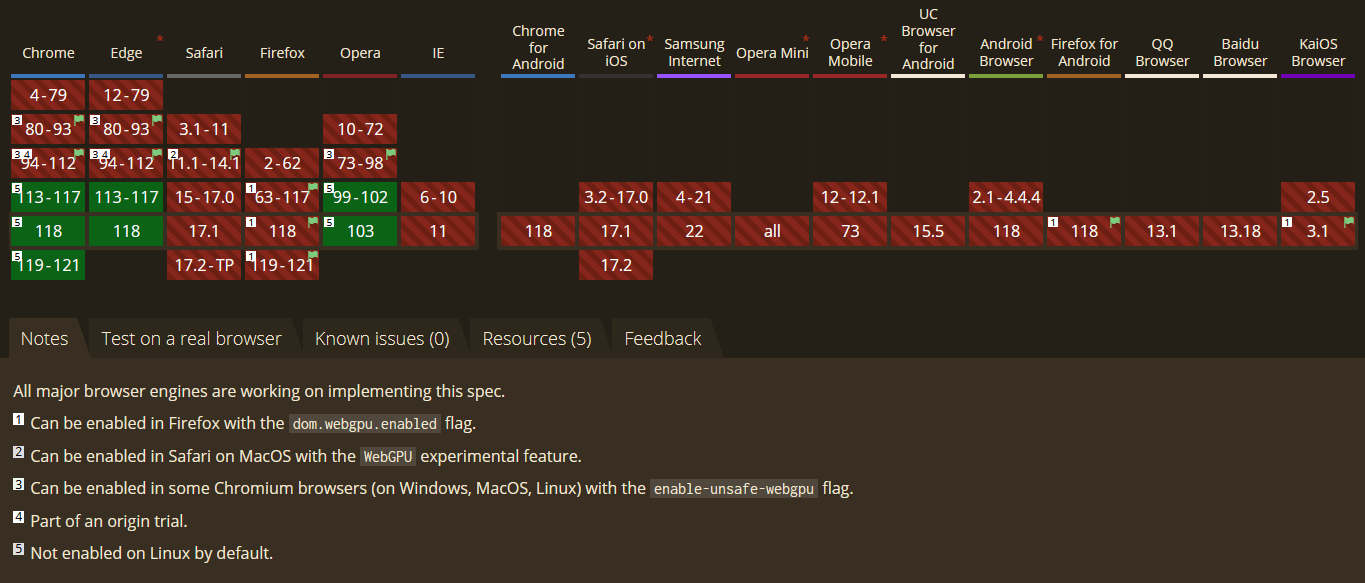Open the Feedback tab
This screenshot has width=1365, height=583.
click(x=663, y=338)
